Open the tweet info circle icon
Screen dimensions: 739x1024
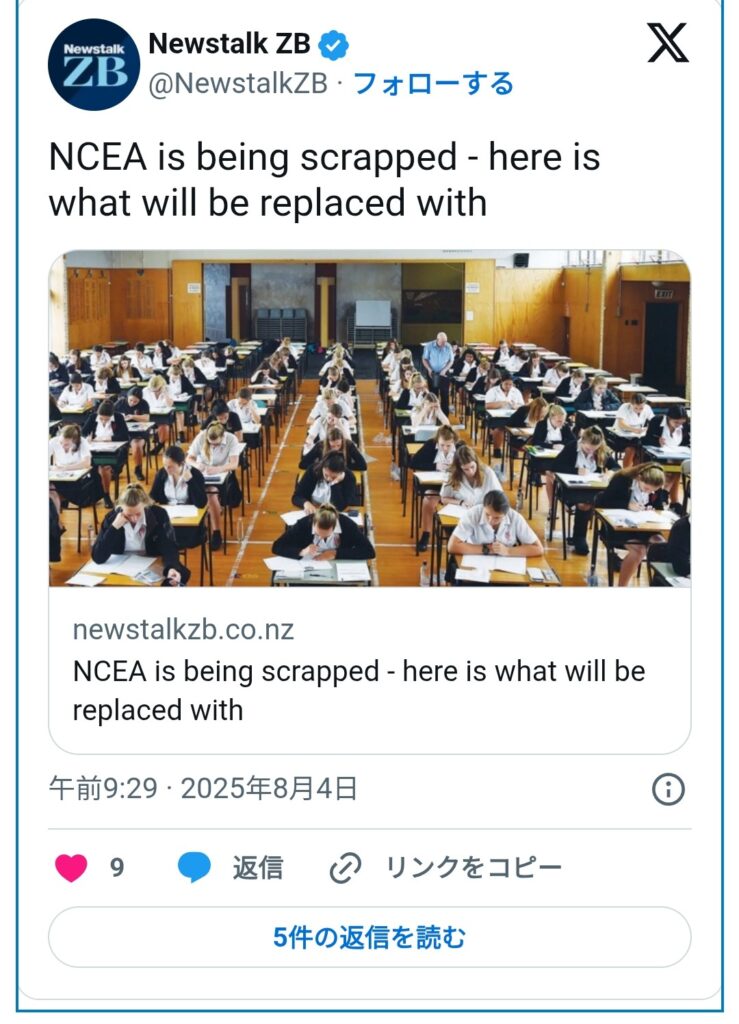point(668,789)
